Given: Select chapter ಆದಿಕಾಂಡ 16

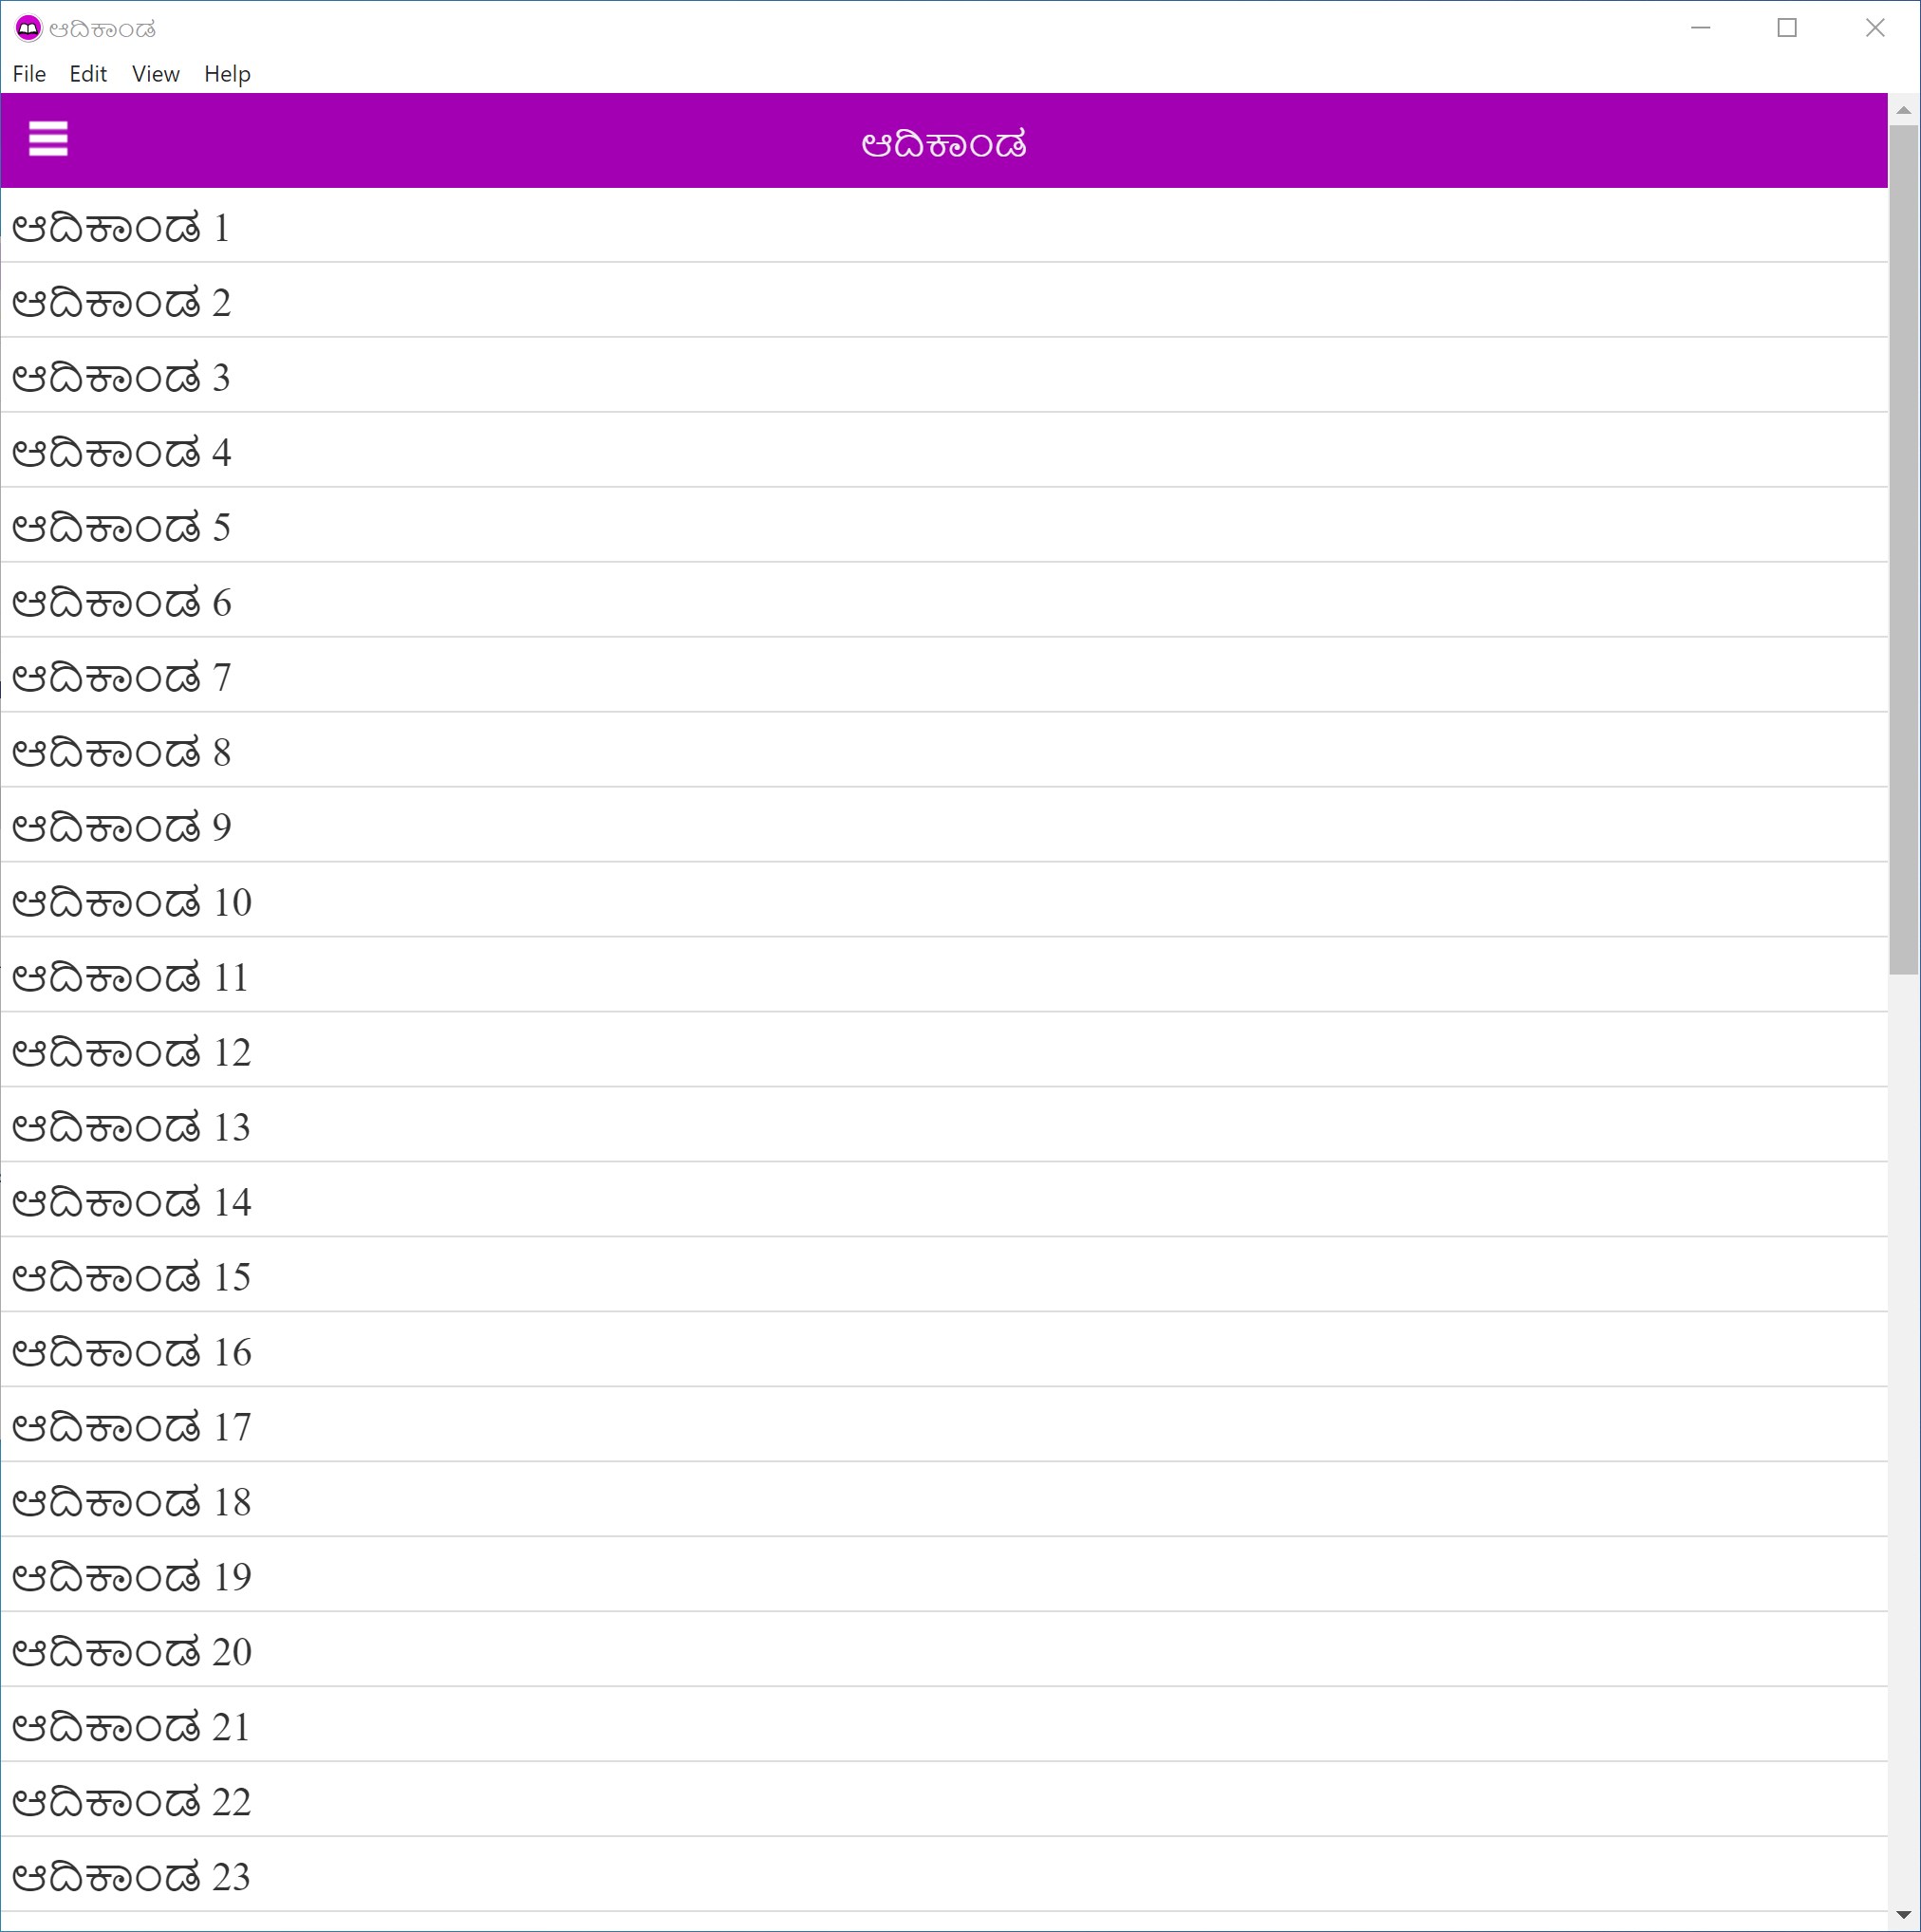Looking at the screenshot, I should tap(130, 1352).
